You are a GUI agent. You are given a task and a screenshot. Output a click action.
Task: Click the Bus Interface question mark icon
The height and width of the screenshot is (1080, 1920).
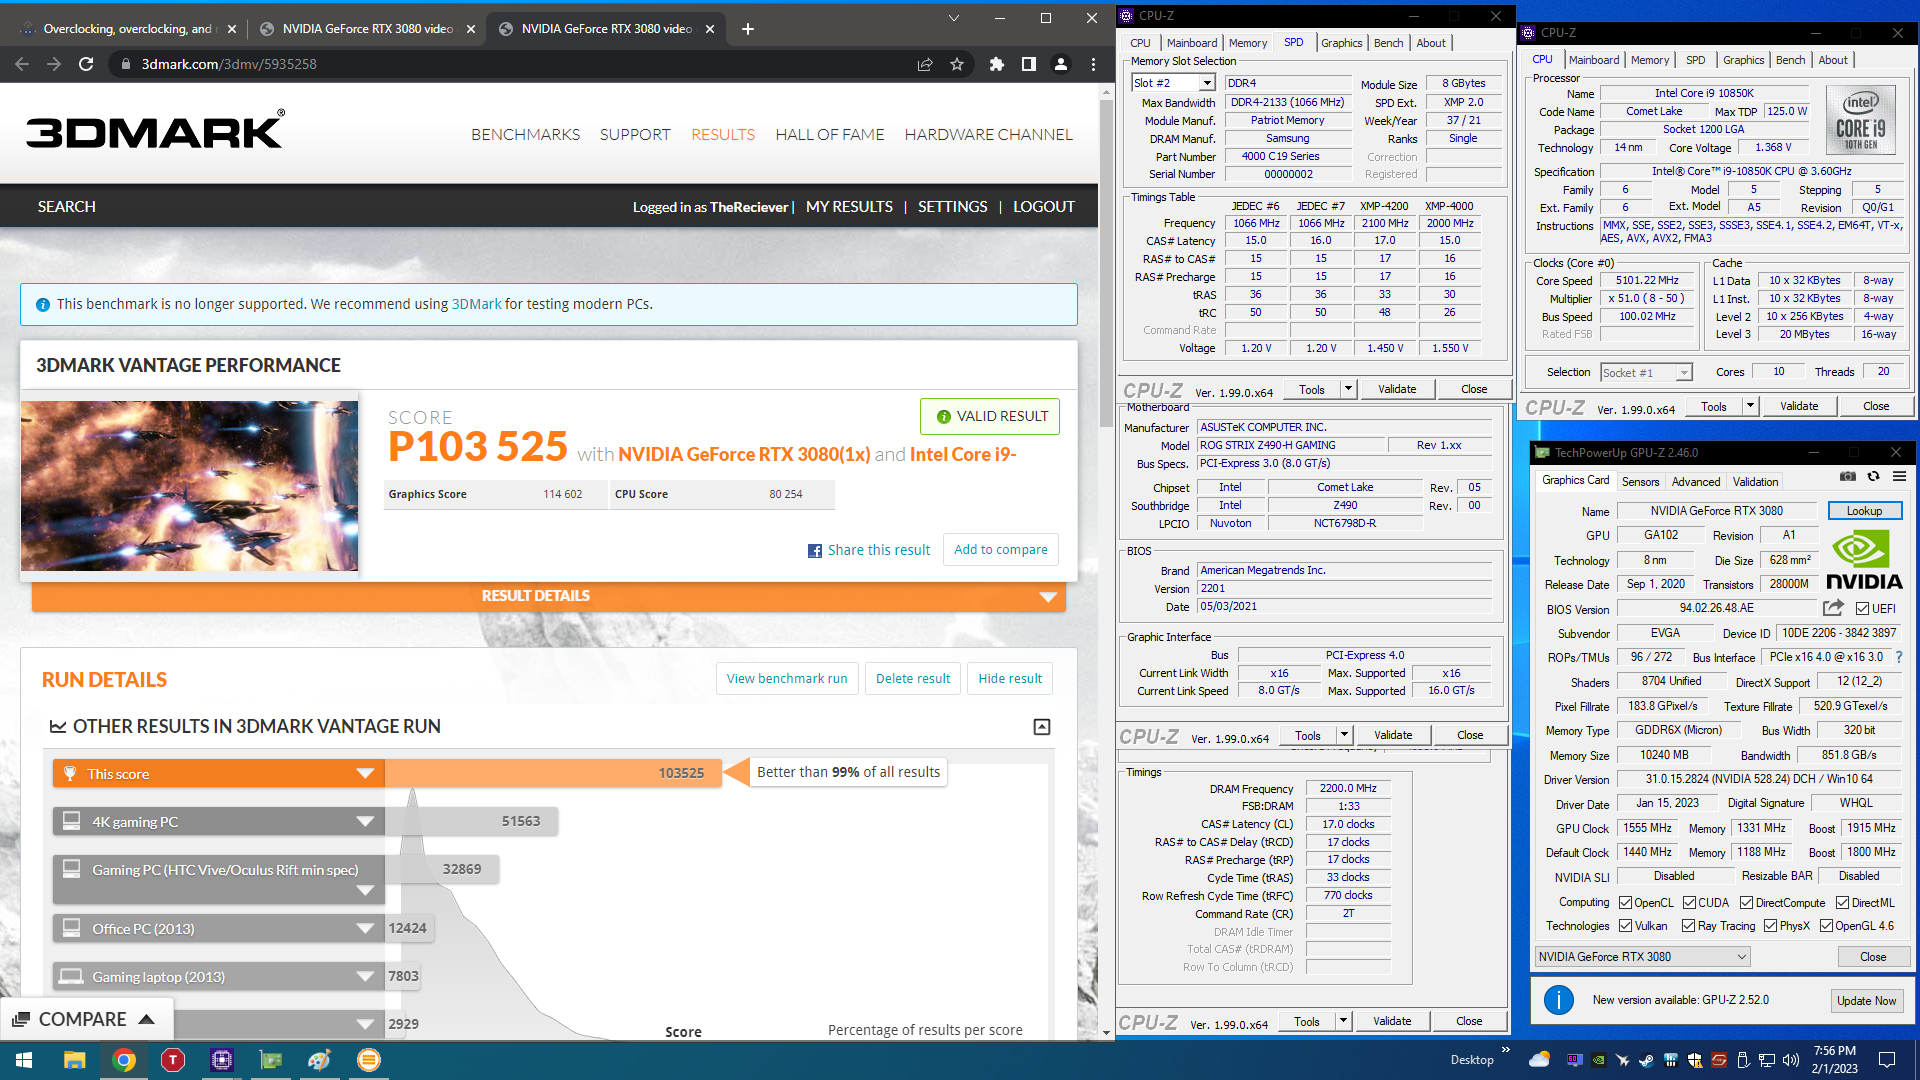tap(1899, 657)
